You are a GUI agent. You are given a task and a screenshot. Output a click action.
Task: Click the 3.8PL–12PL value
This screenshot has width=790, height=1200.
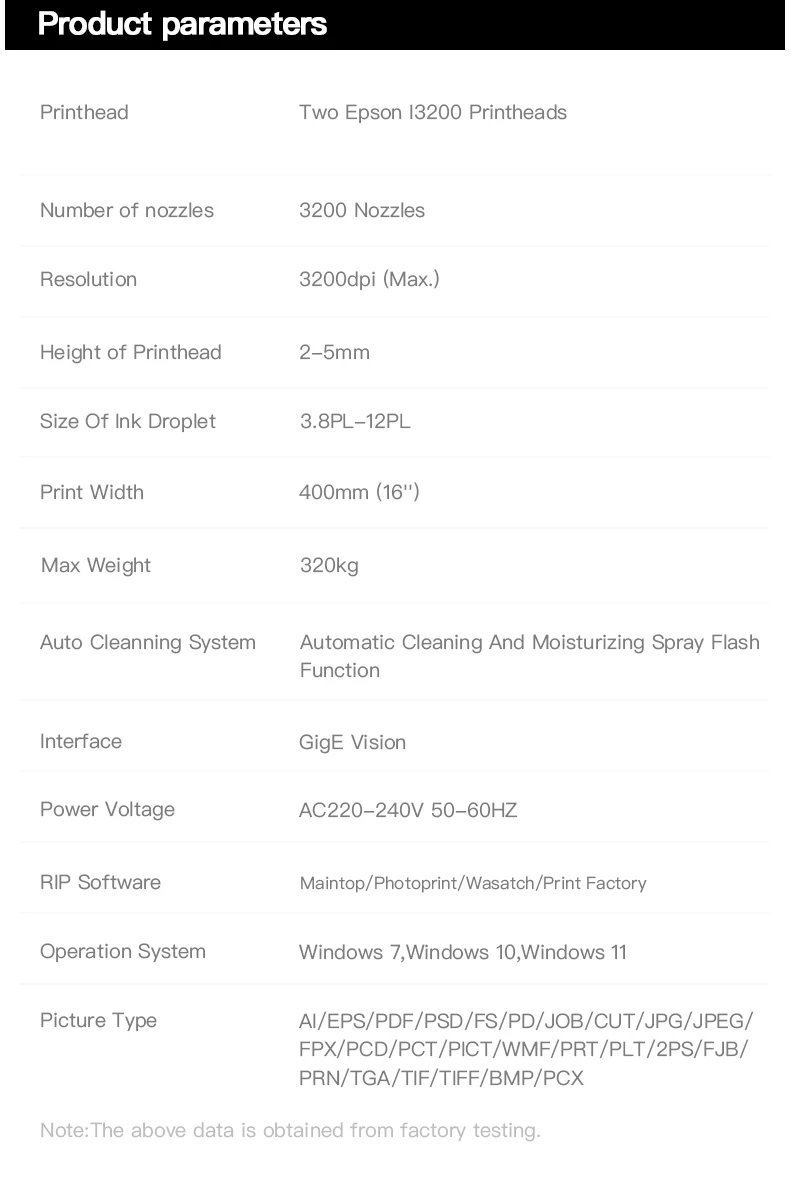click(x=355, y=421)
